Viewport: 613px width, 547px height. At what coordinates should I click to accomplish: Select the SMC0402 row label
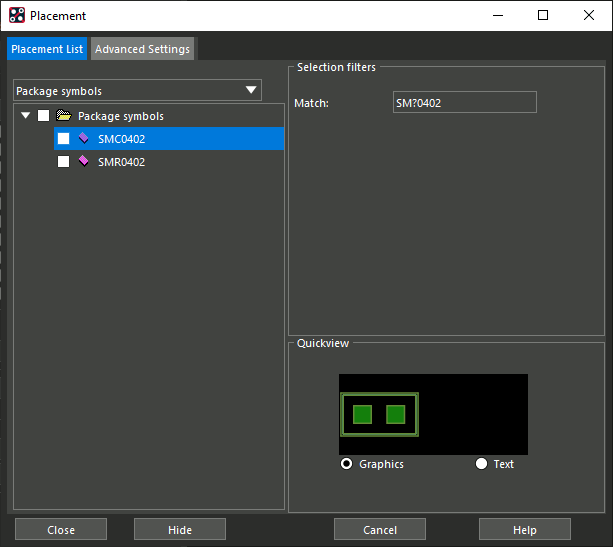point(122,139)
